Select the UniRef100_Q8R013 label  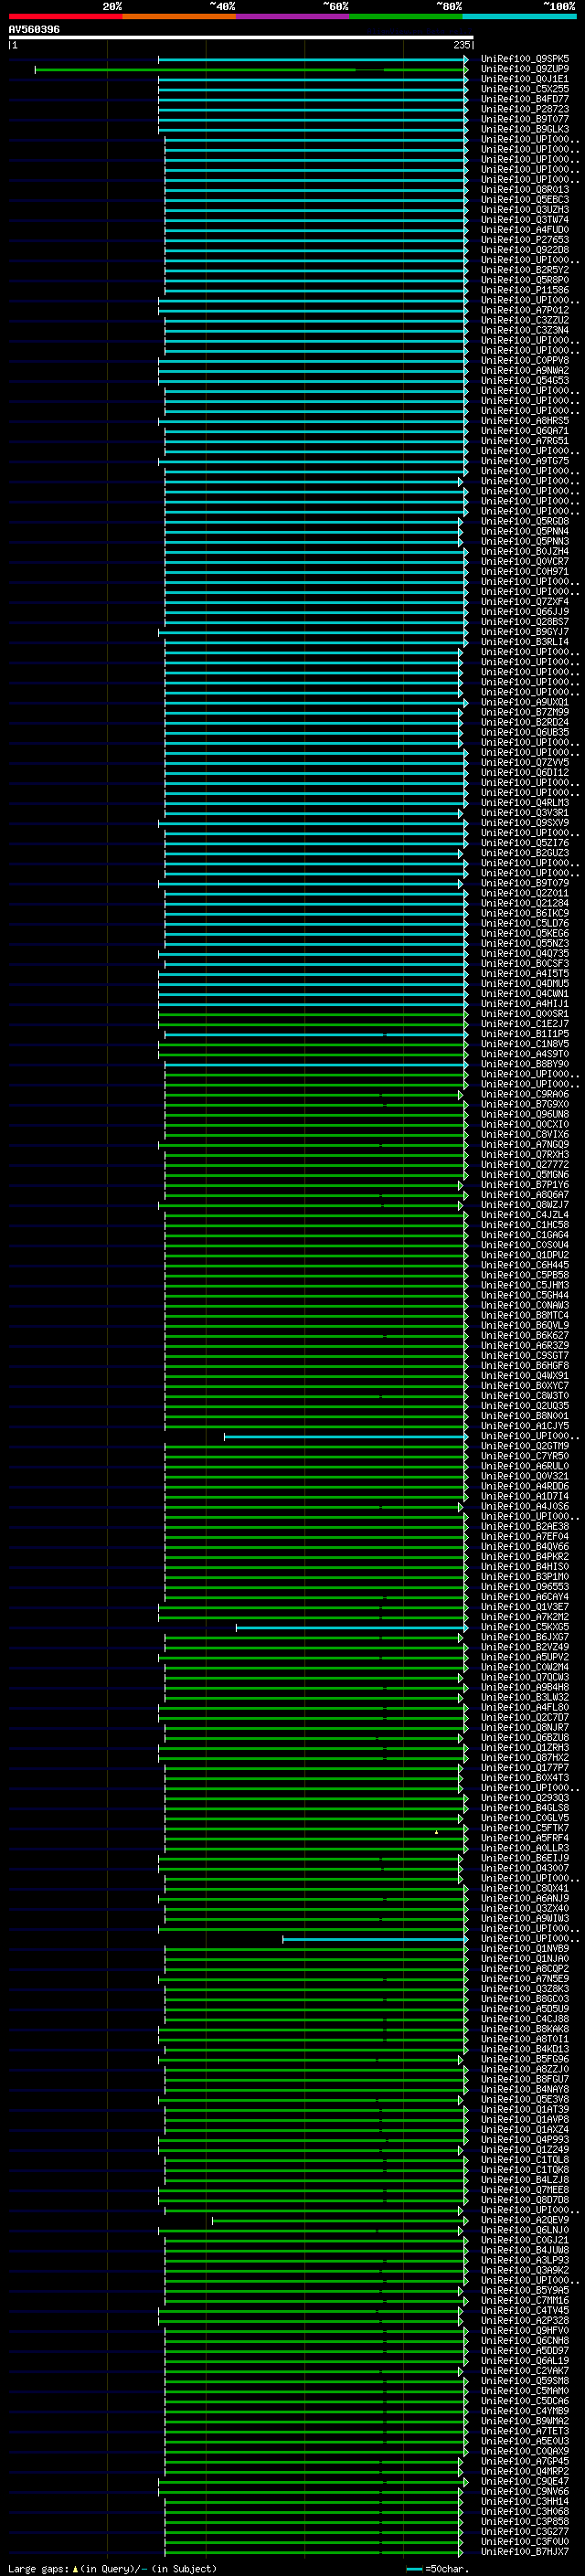[525, 189]
